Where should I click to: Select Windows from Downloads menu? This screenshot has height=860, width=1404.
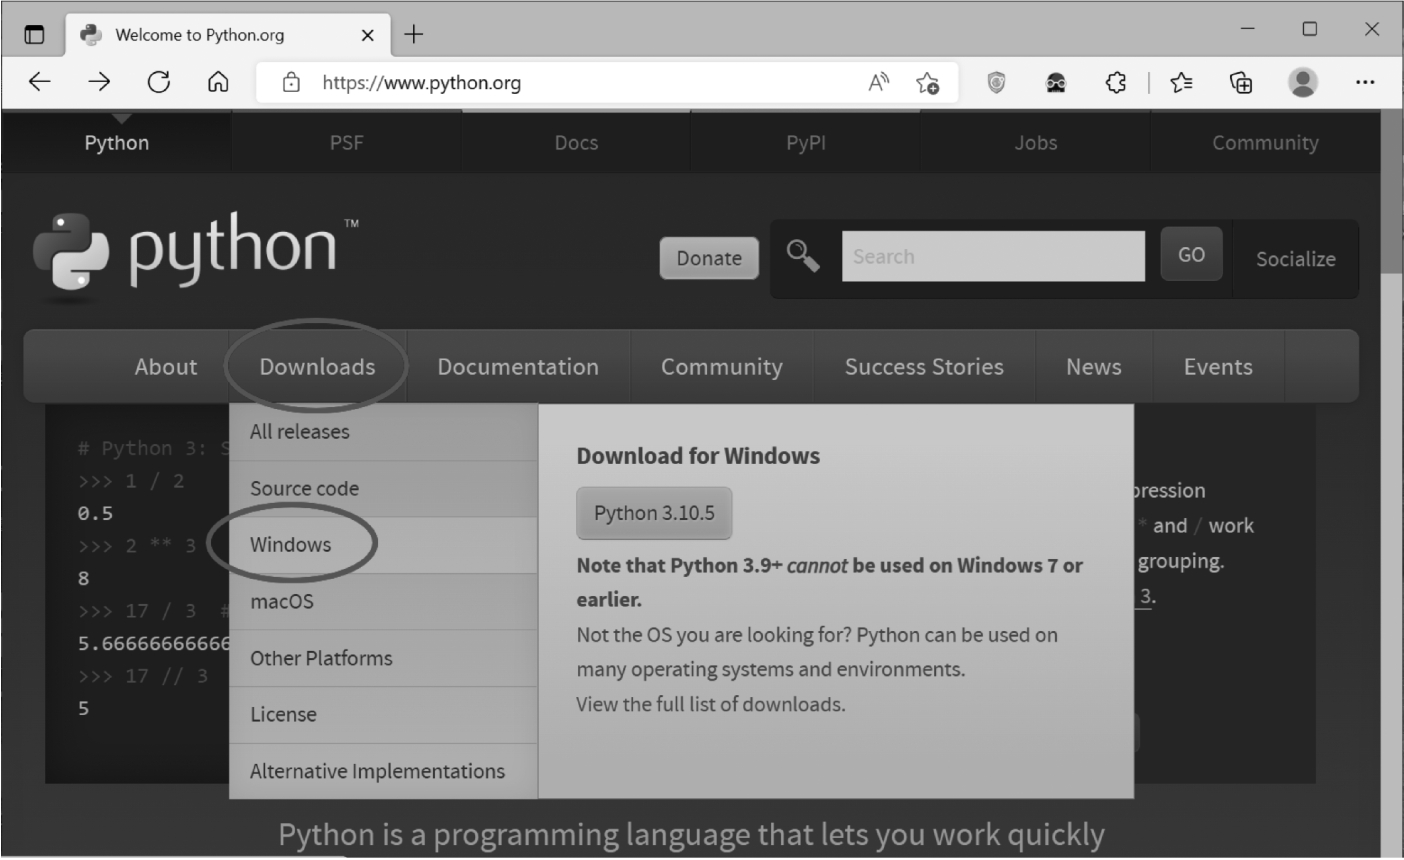coord(291,545)
